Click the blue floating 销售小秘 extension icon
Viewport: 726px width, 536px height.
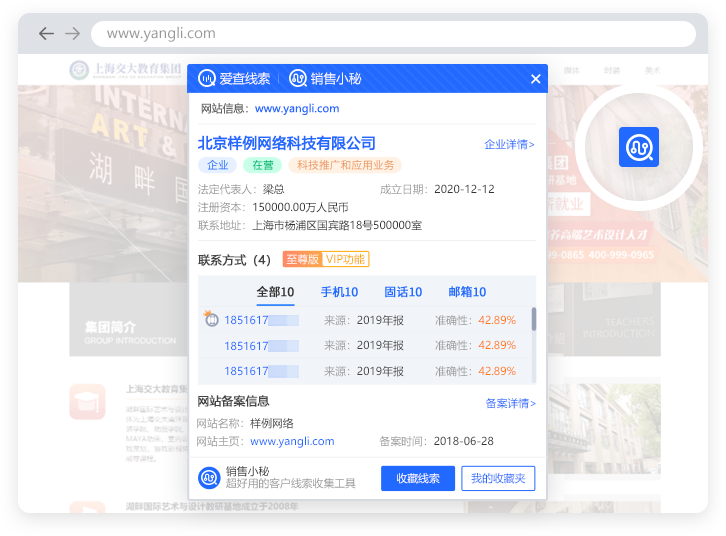click(639, 147)
